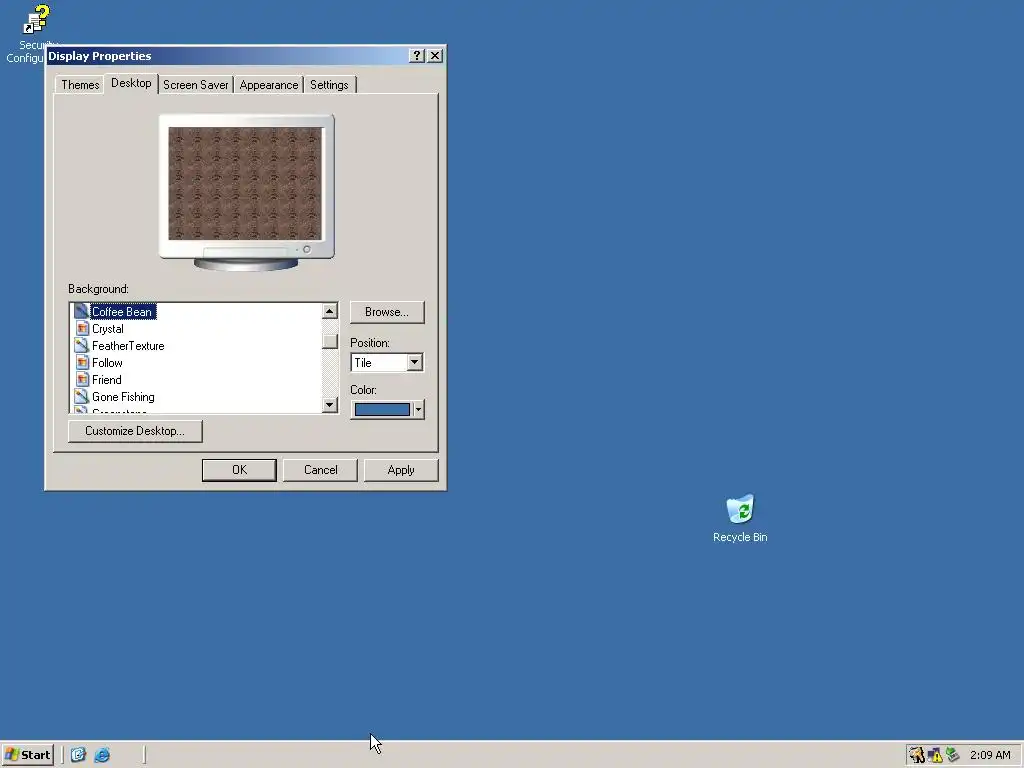Click background list scroll down arrow
The width and height of the screenshot is (1024, 768).
coord(330,405)
